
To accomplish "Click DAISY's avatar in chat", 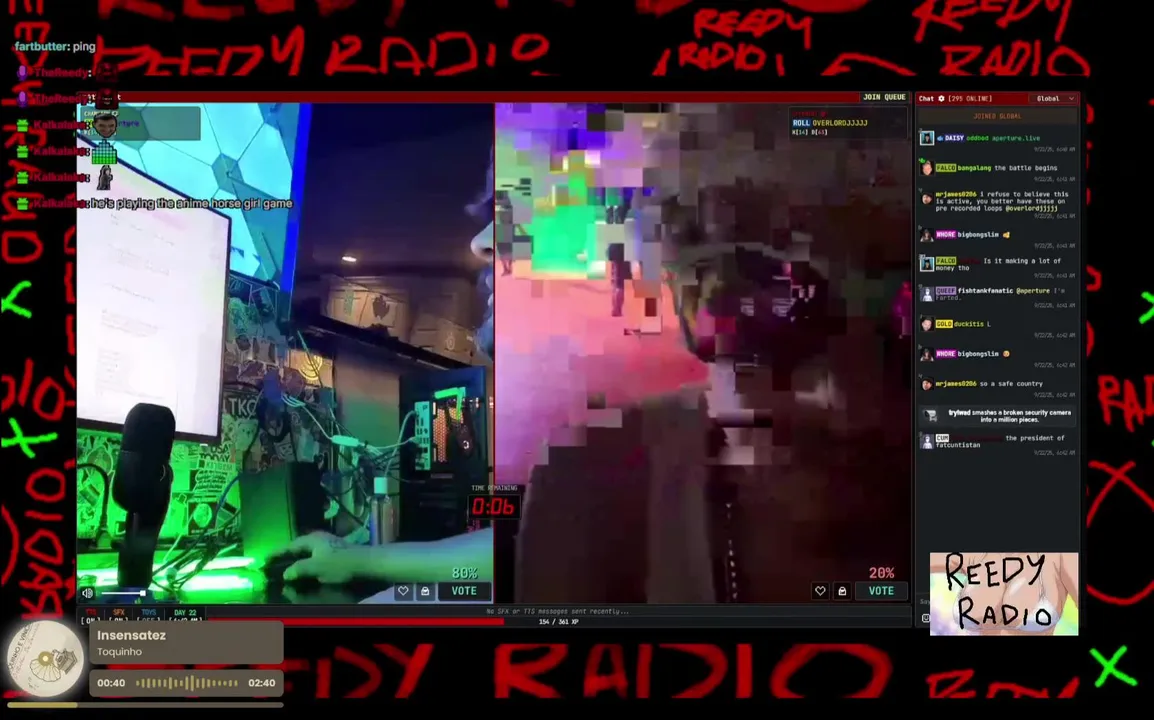I will point(927,138).
